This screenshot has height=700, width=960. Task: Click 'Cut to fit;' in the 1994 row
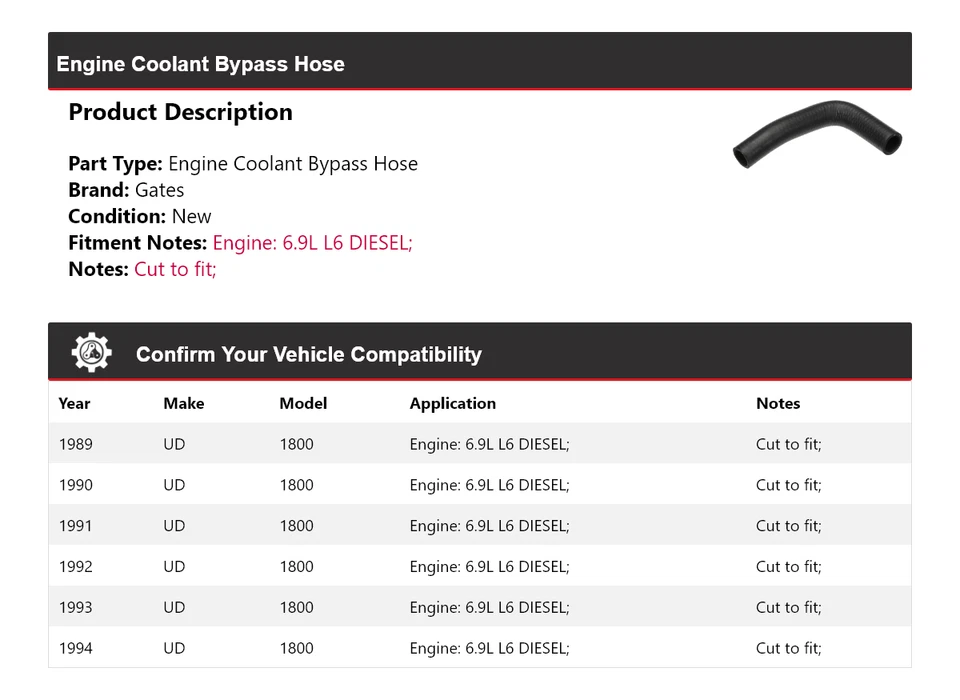(x=788, y=648)
